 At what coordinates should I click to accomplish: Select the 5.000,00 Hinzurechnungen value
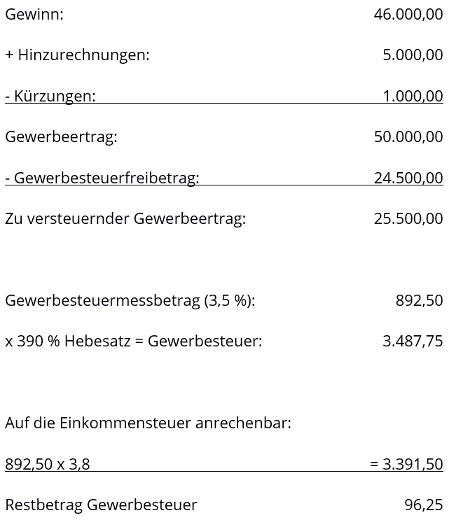click(x=413, y=55)
